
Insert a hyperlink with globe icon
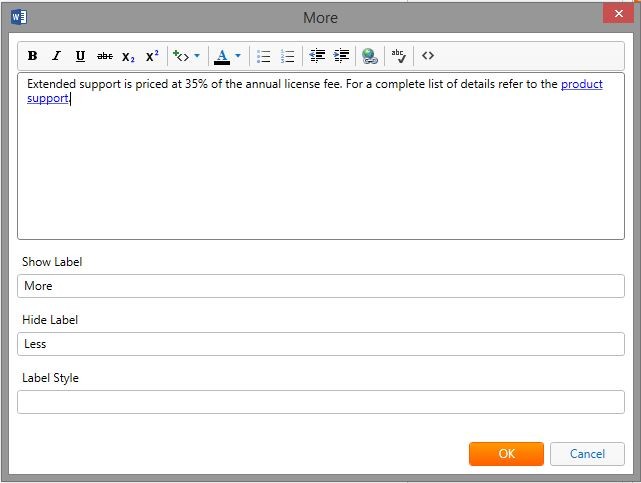[370, 56]
